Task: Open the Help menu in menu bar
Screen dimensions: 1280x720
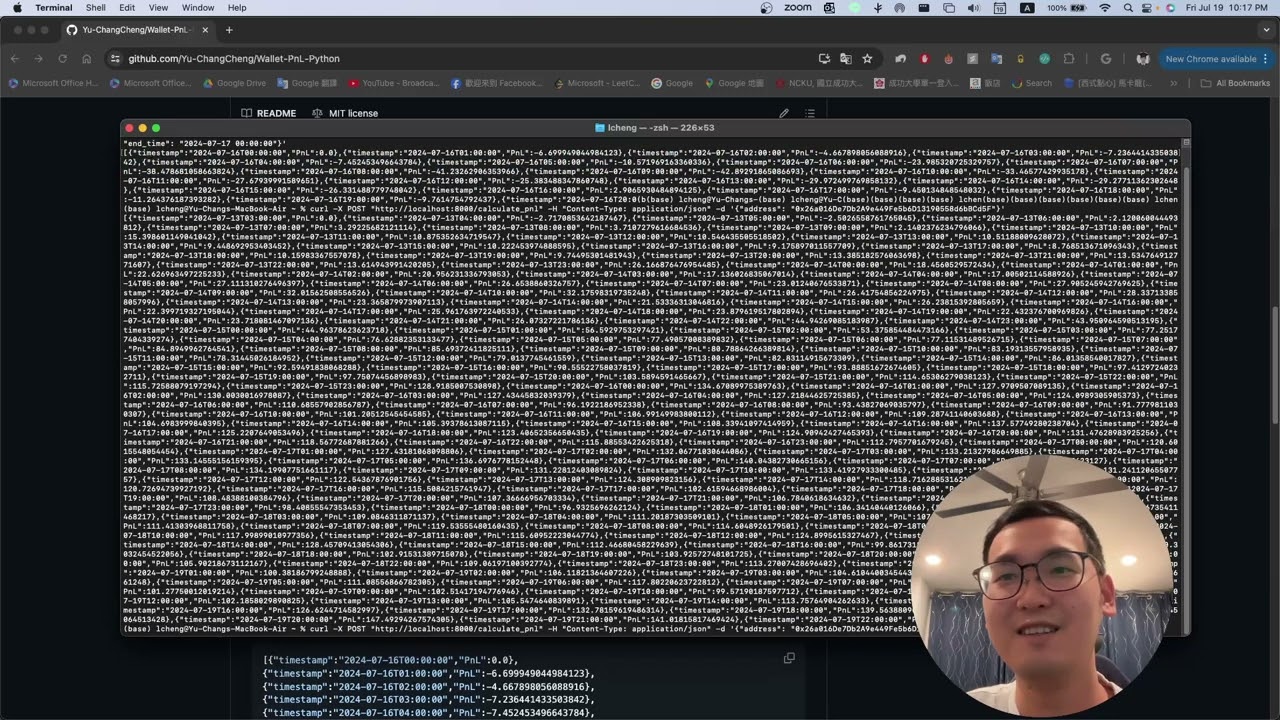Action: pos(237,8)
